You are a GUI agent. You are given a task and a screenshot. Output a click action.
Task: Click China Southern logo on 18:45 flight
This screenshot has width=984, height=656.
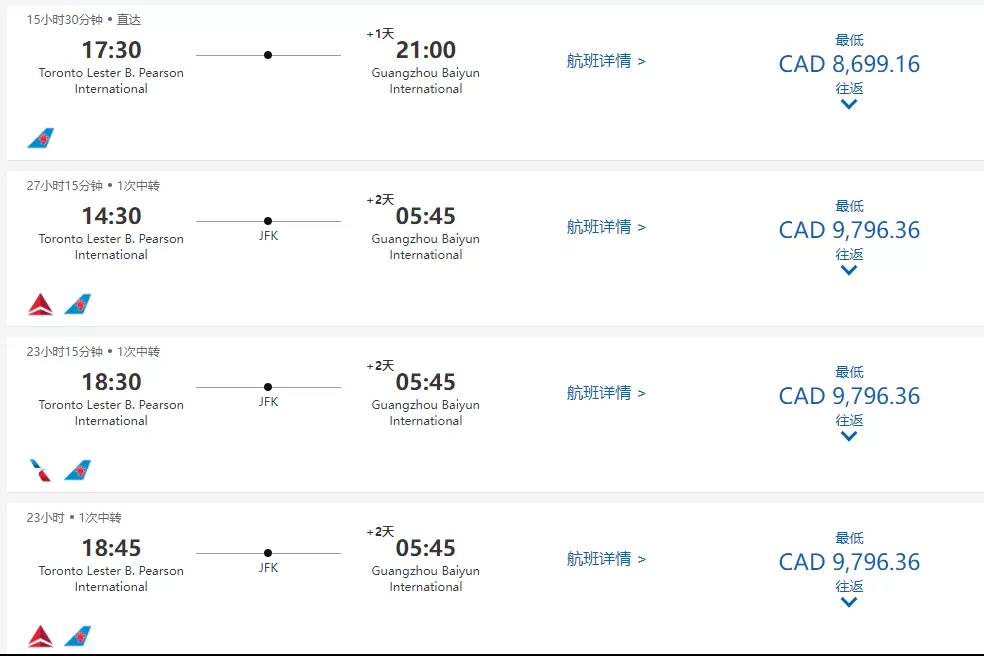(x=78, y=637)
